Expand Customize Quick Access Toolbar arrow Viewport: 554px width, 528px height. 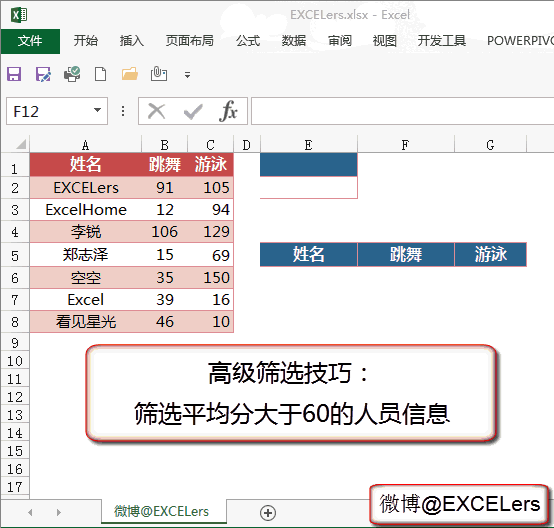click(187, 75)
